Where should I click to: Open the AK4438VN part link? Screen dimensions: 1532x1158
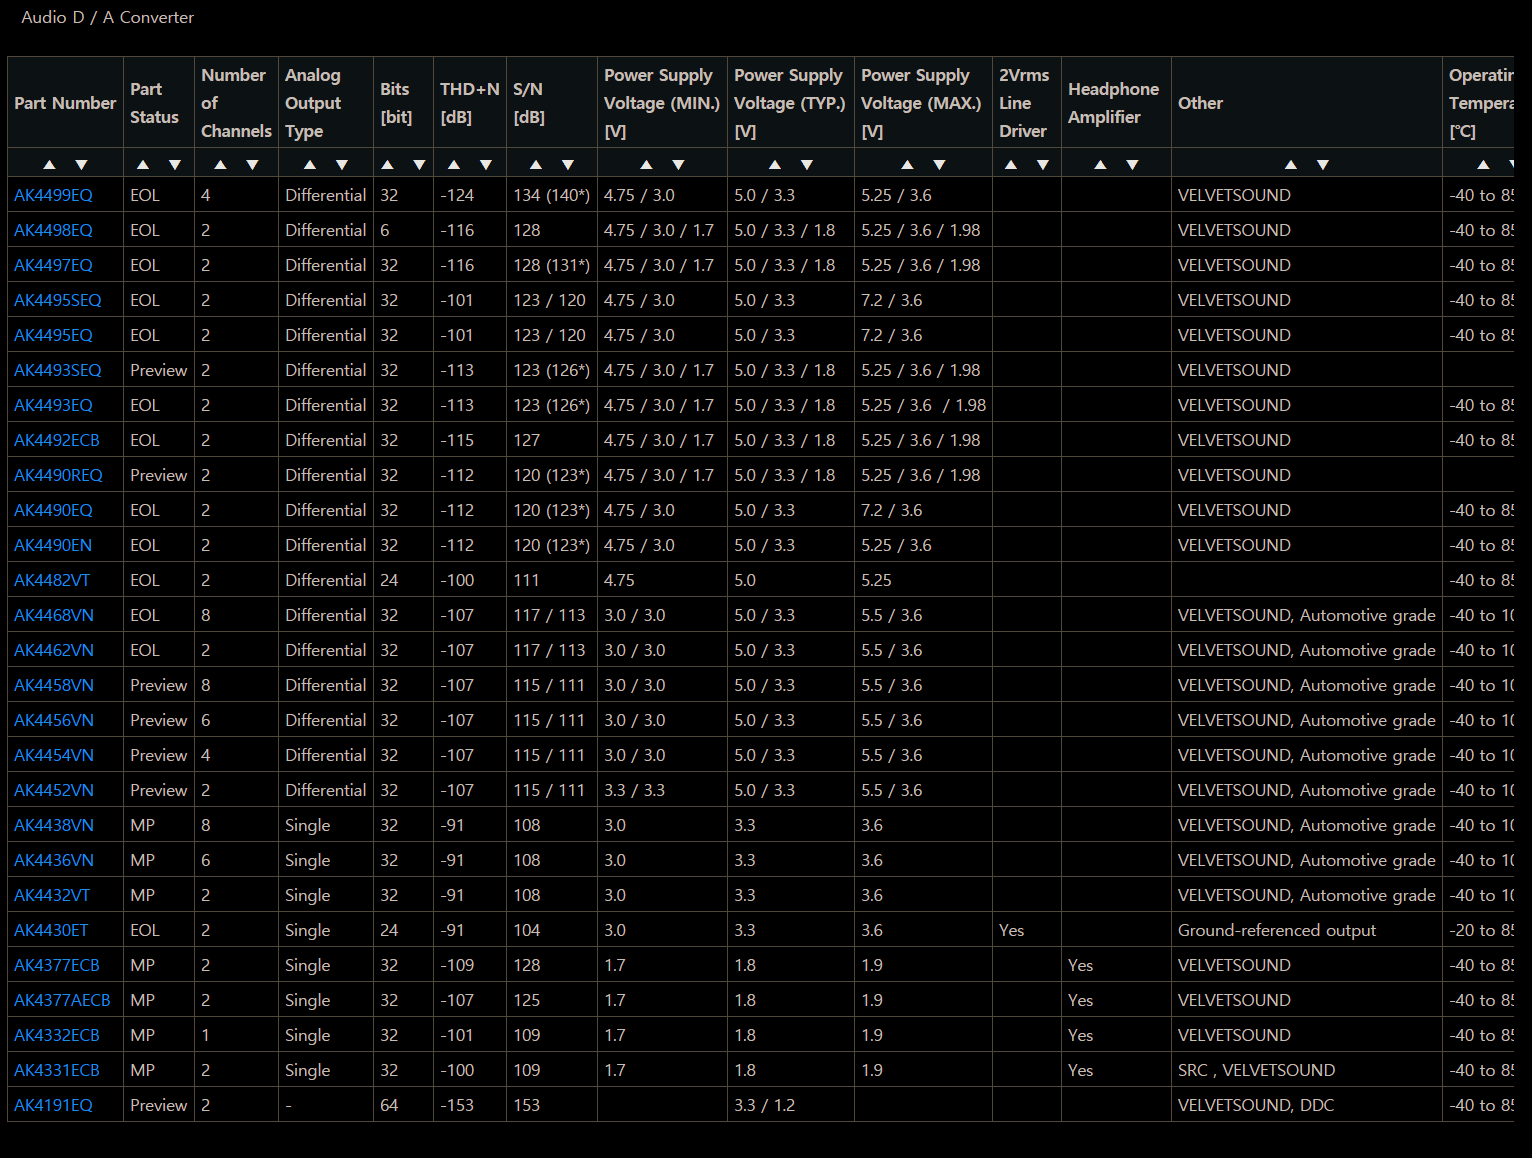54,825
